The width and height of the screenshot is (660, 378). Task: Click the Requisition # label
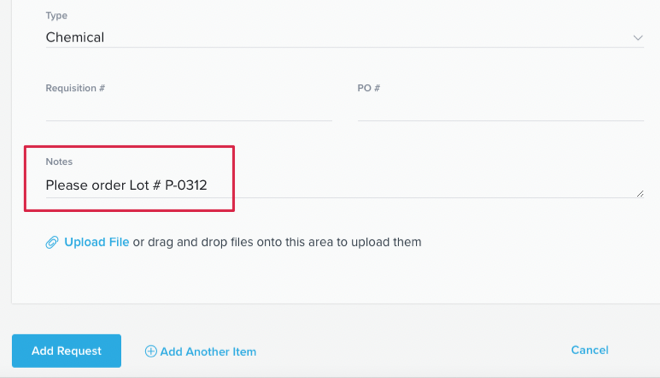tap(75, 88)
